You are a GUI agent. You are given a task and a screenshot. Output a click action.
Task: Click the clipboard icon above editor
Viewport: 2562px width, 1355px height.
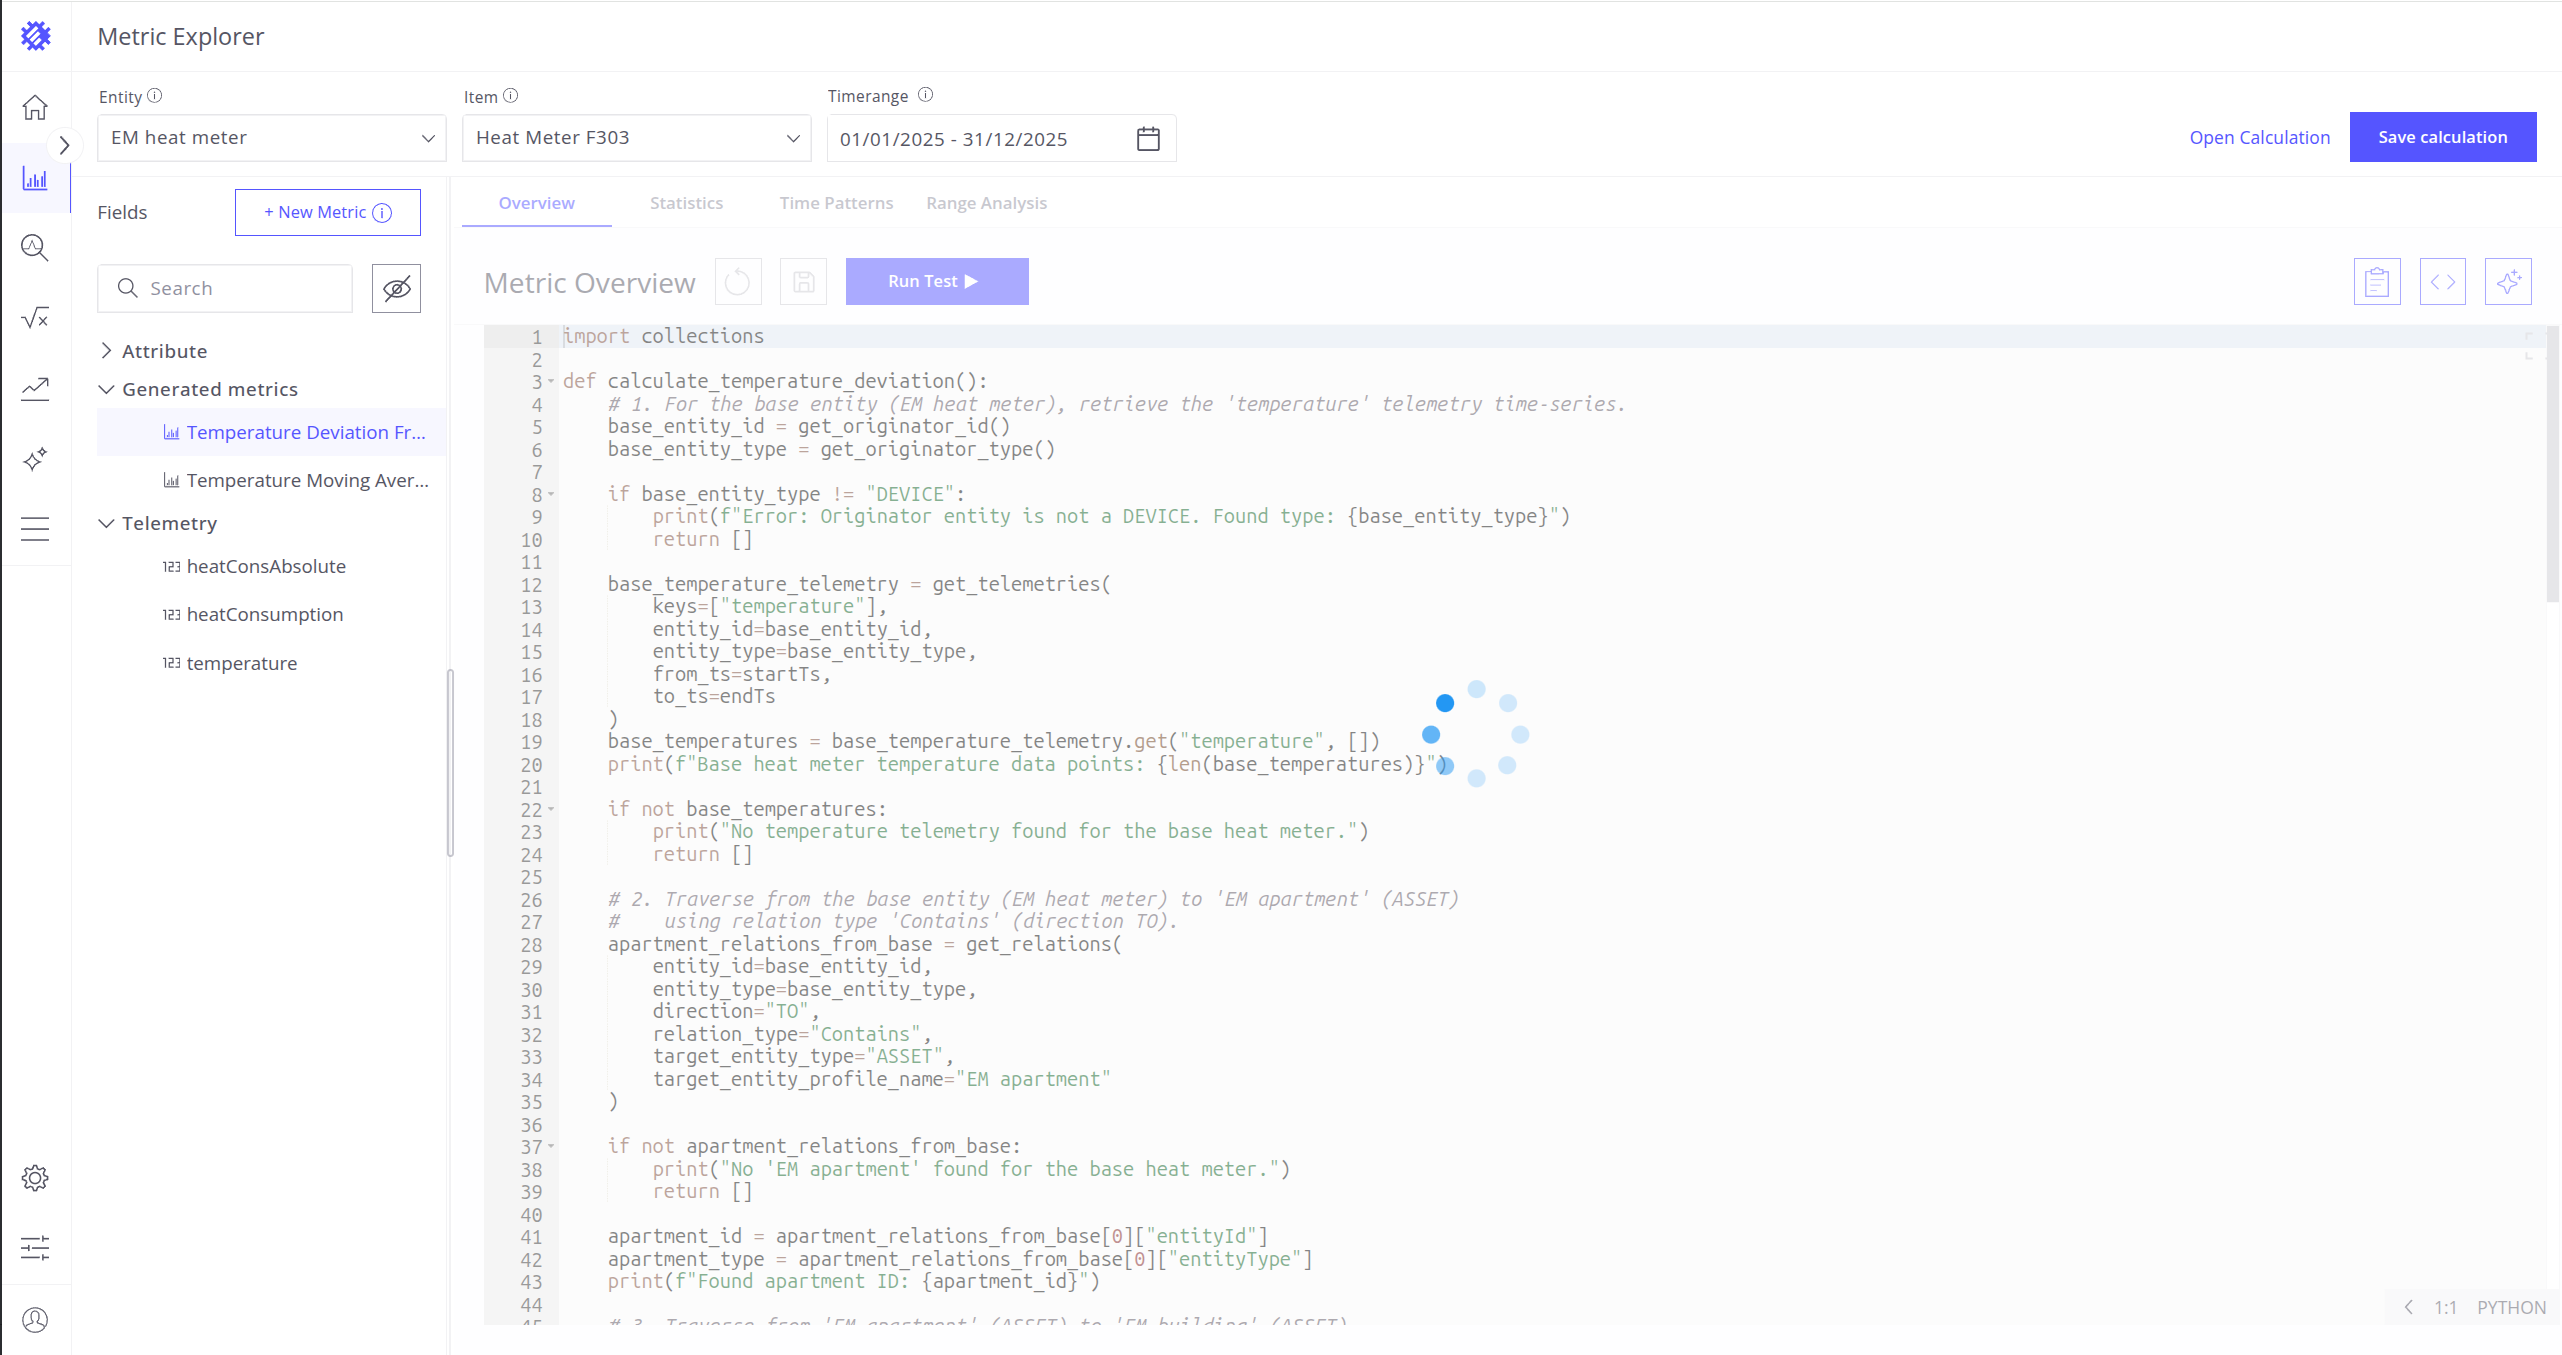2376,282
